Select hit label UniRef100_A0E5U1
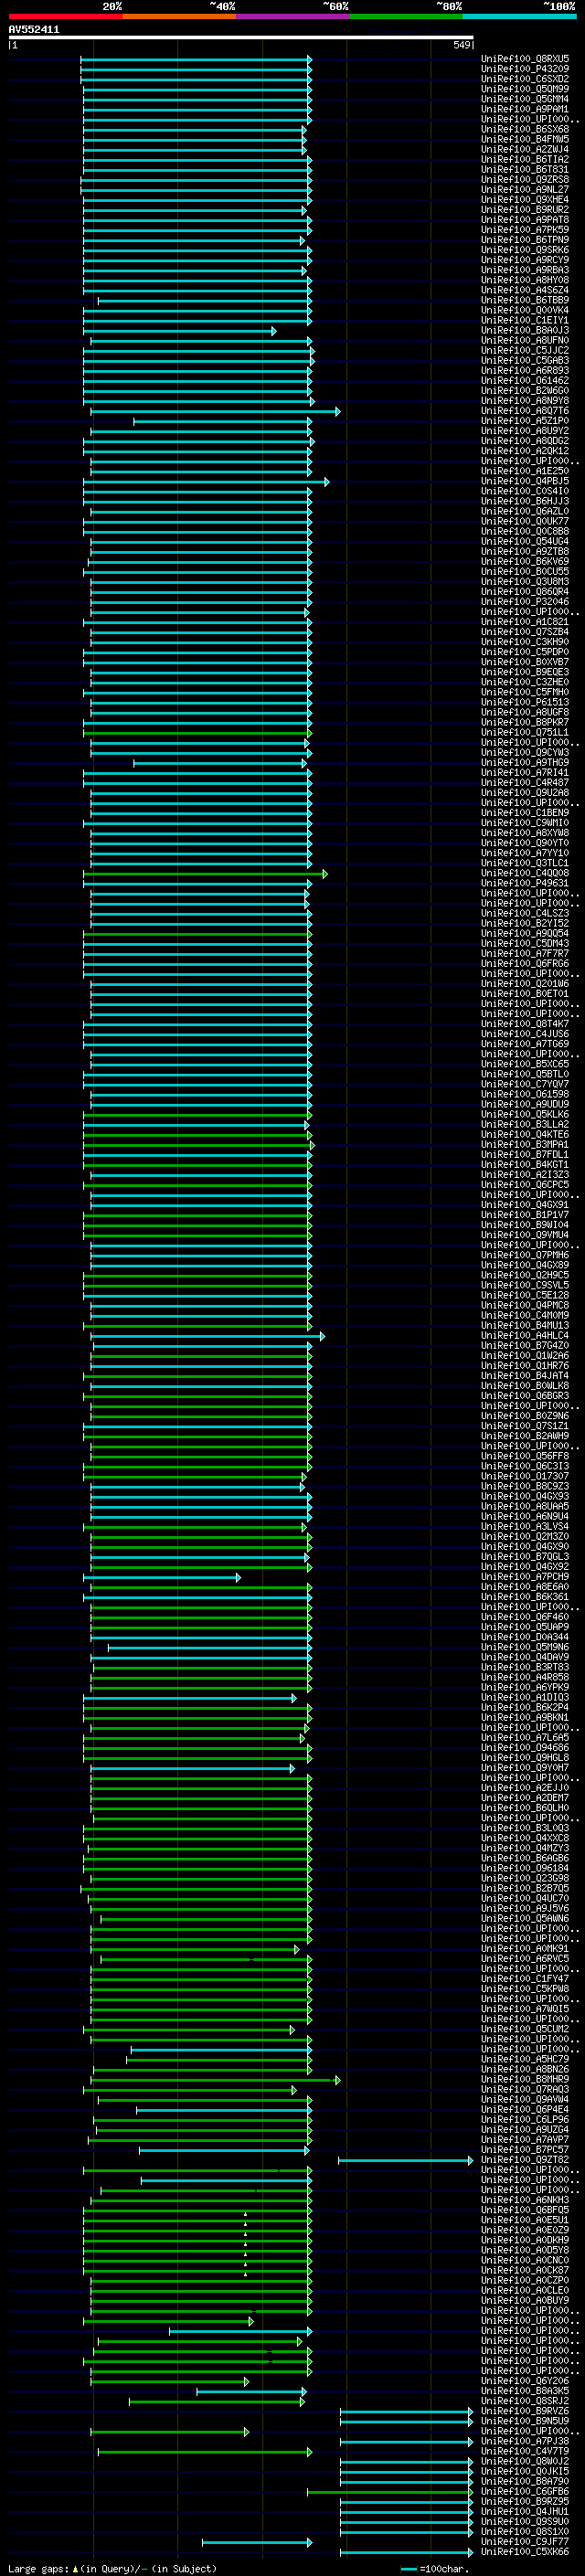The image size is (585, 2576). [525, 2220]
